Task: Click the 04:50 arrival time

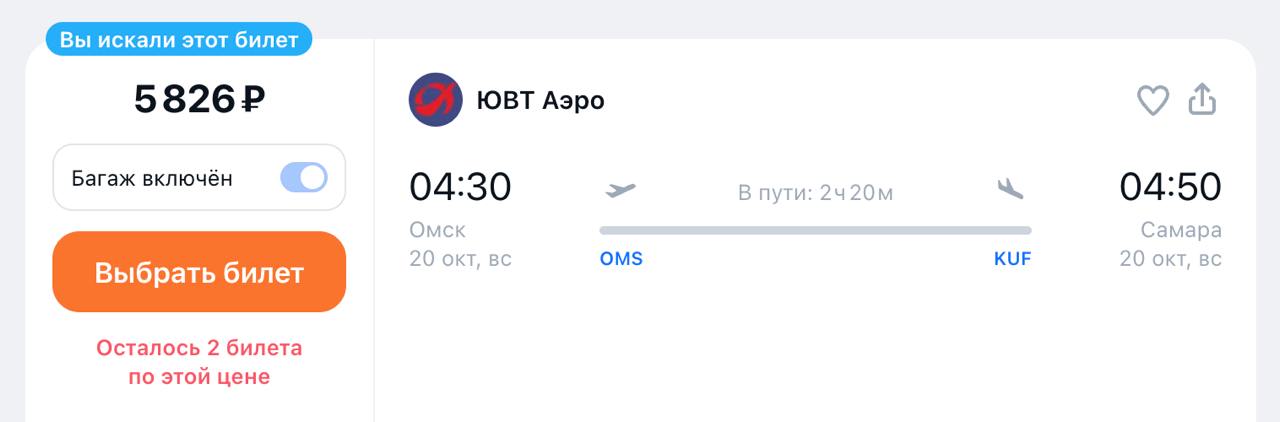Action: coord(1170,187)
